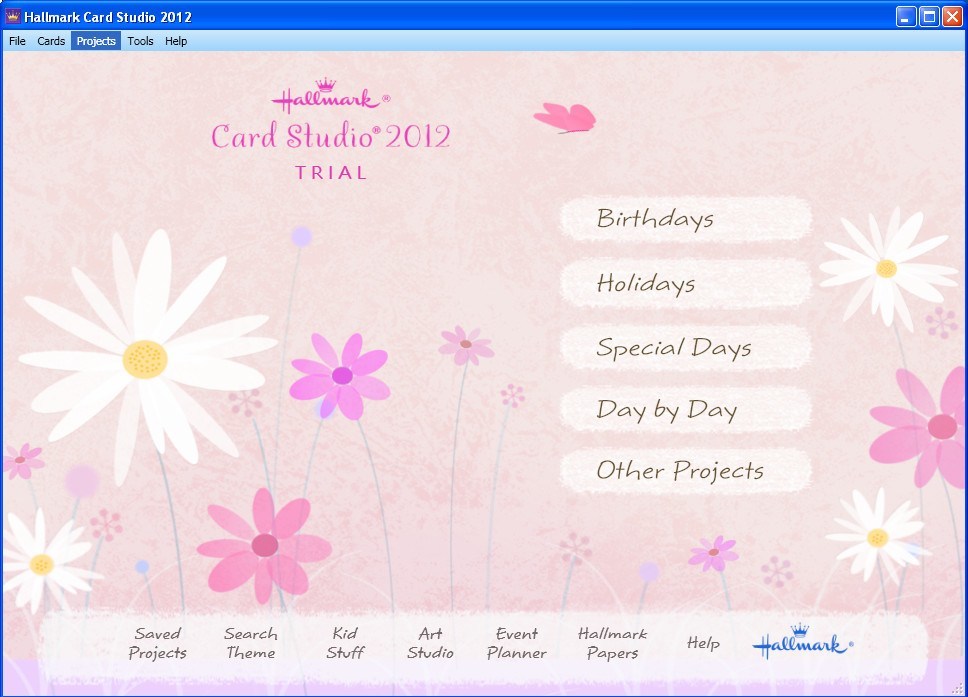Open the Event Planner
The height and width of the screenshot is (697, 968).
[517, 643]
